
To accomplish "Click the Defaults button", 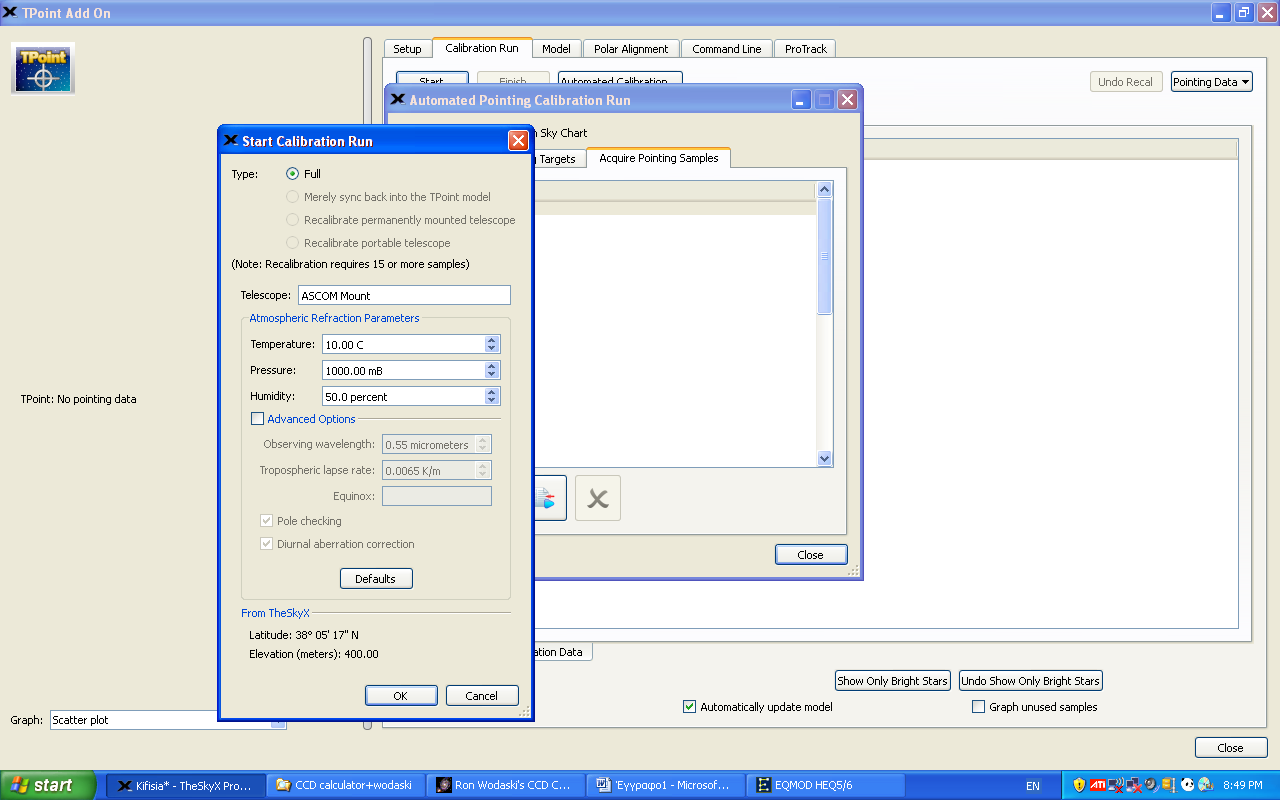I will [376, 579].
